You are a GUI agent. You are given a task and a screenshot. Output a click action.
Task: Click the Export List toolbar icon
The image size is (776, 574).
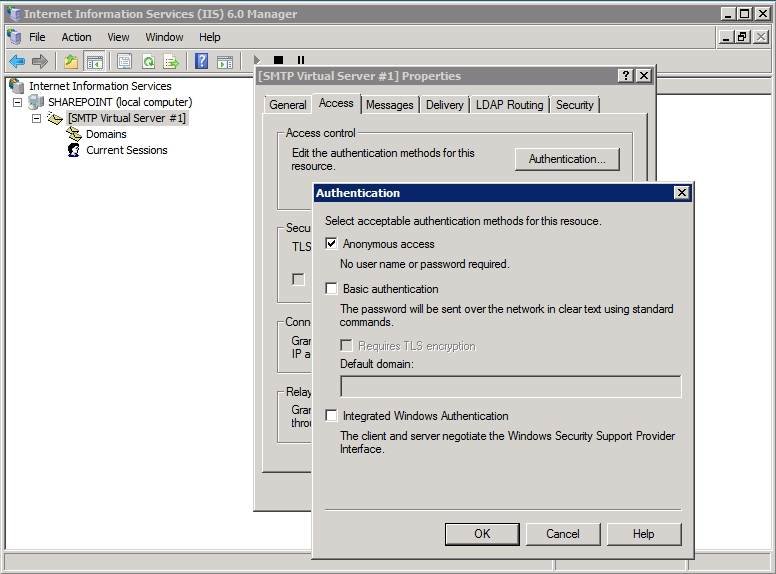[x=171, y=61]
